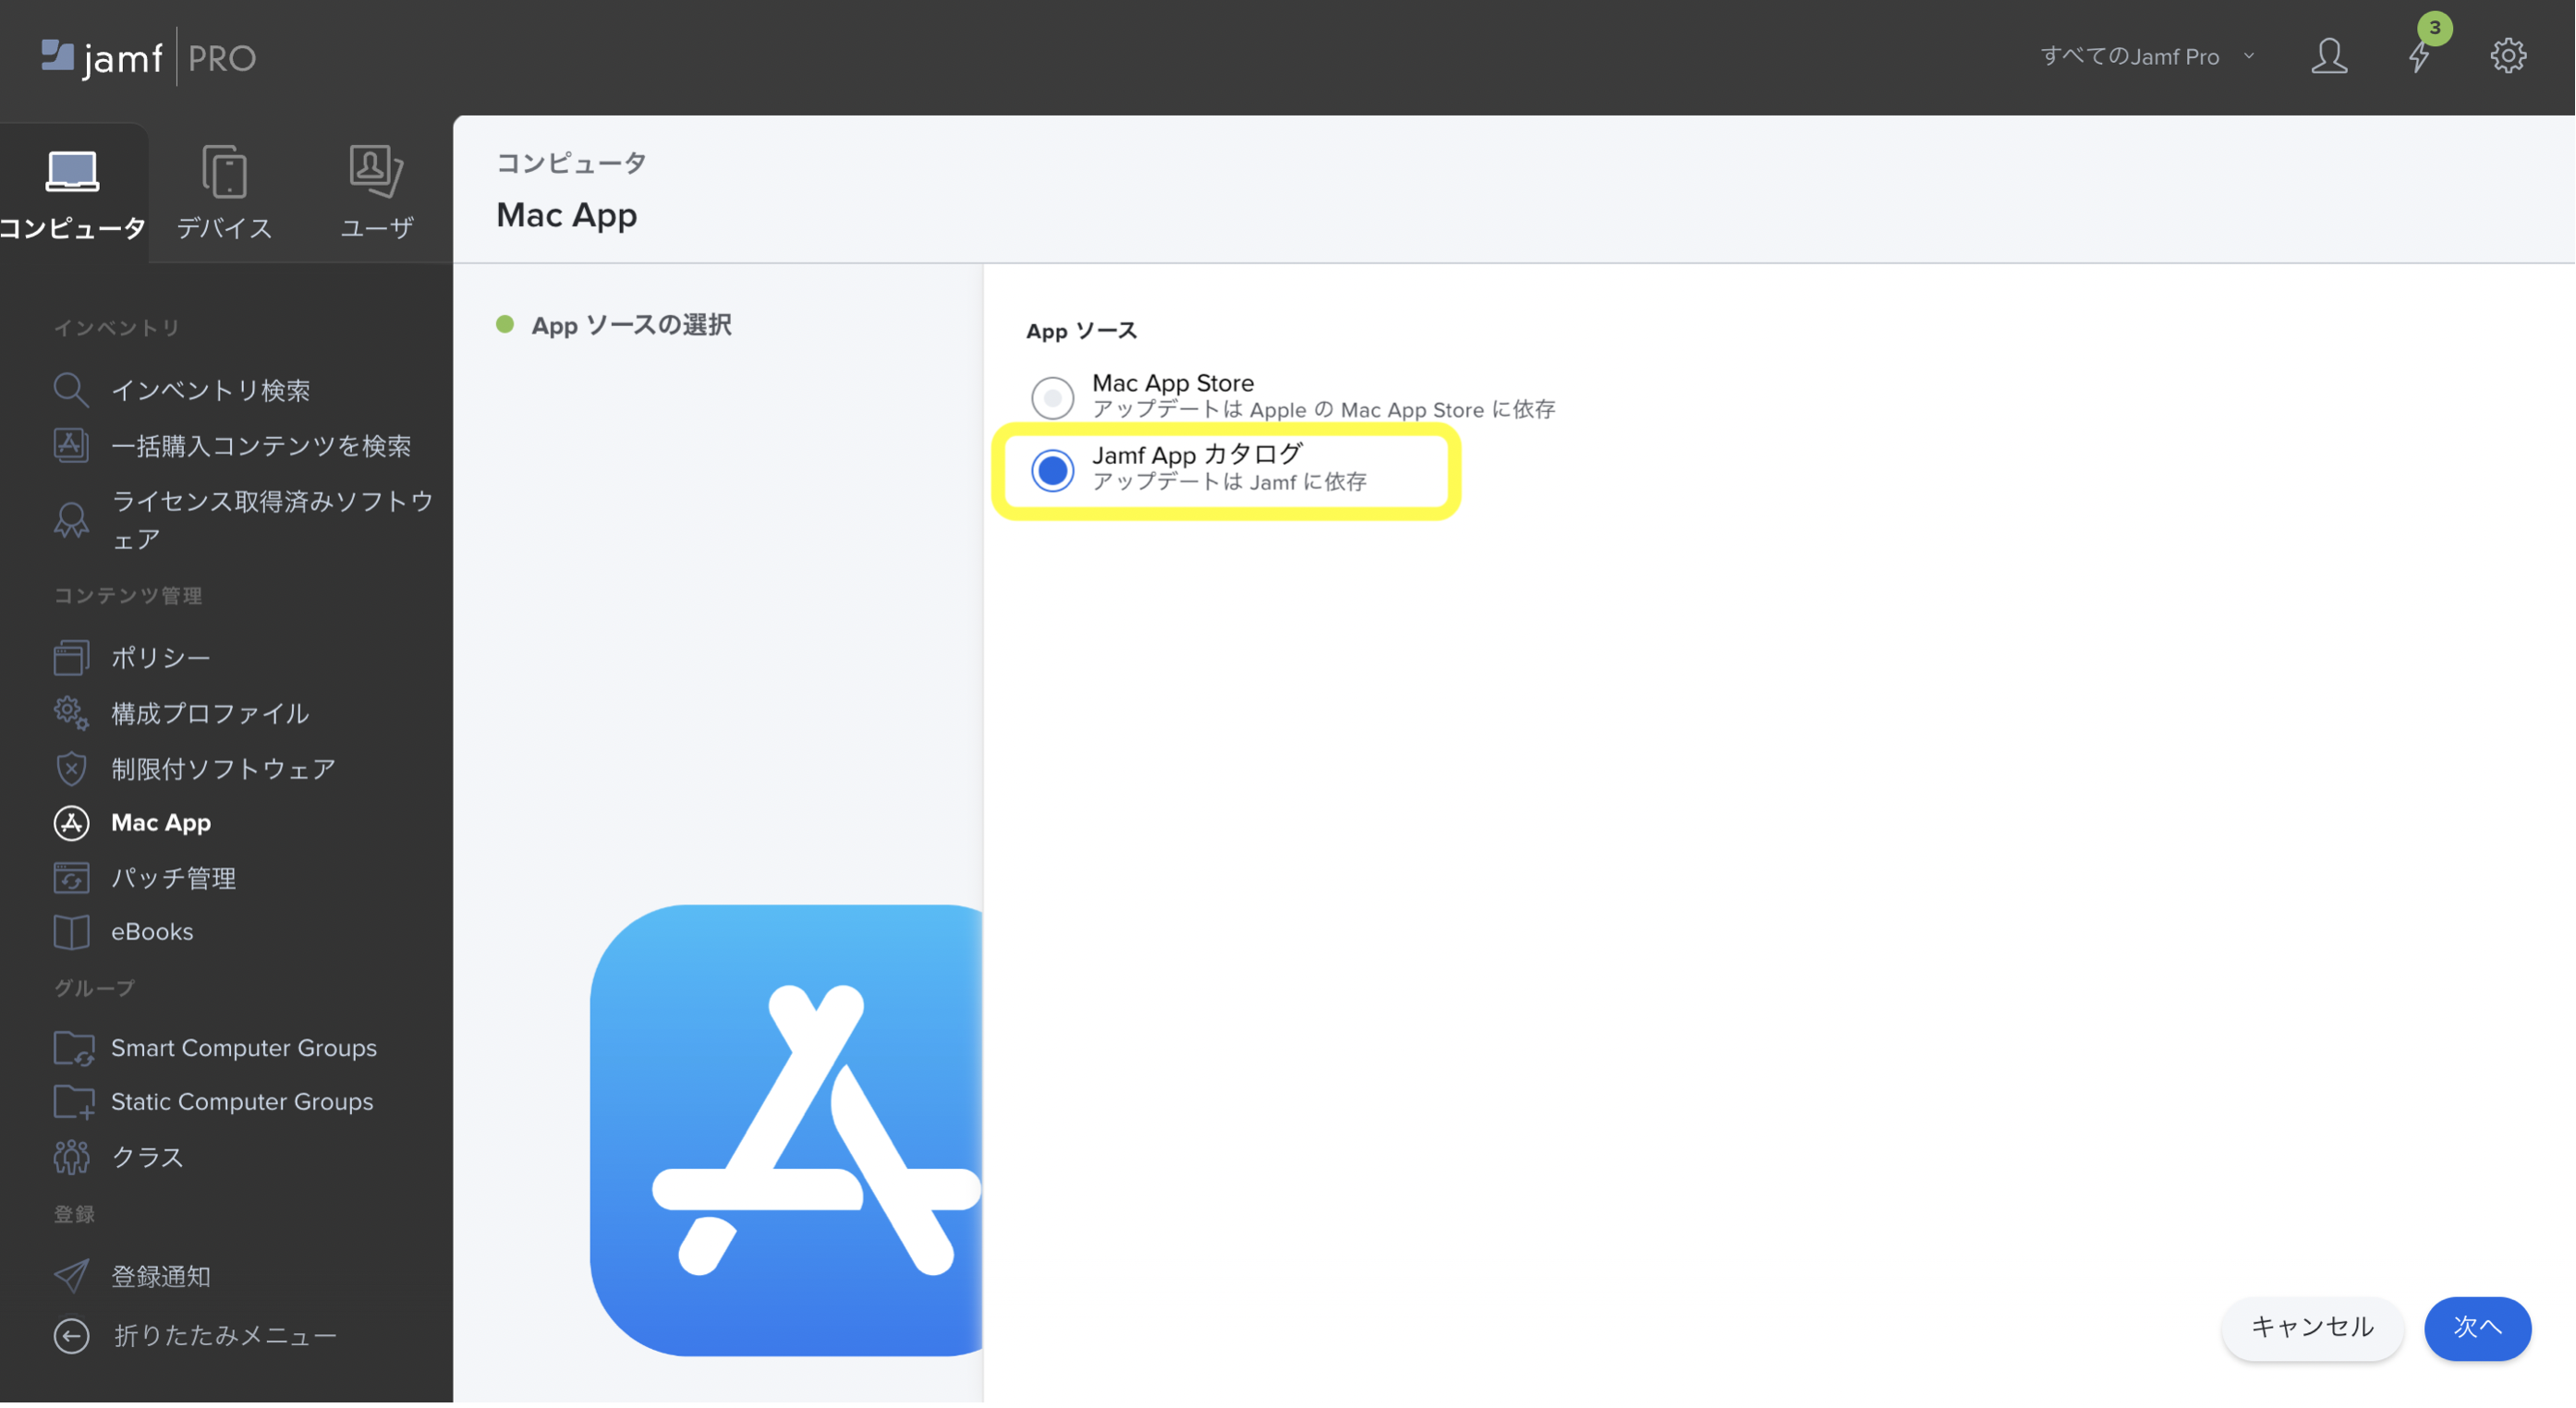
Task: Select the コンピュータ section icon
Action: [x=72, y=190]
